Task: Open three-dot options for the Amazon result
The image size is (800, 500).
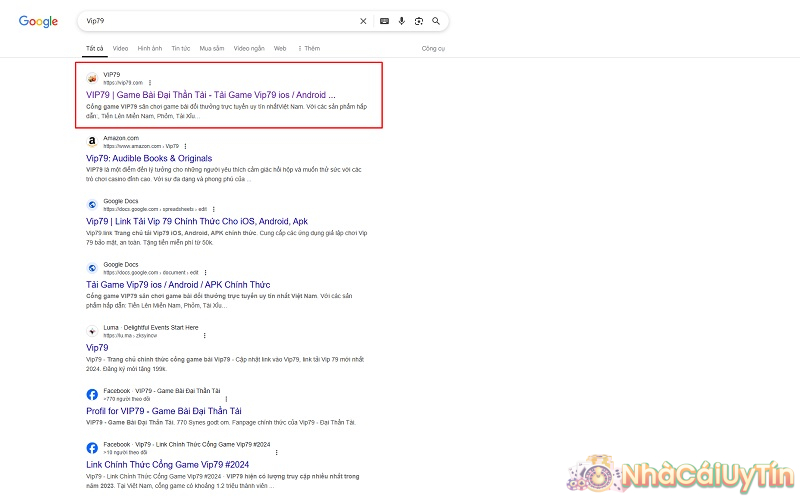Action: [185, 146]
